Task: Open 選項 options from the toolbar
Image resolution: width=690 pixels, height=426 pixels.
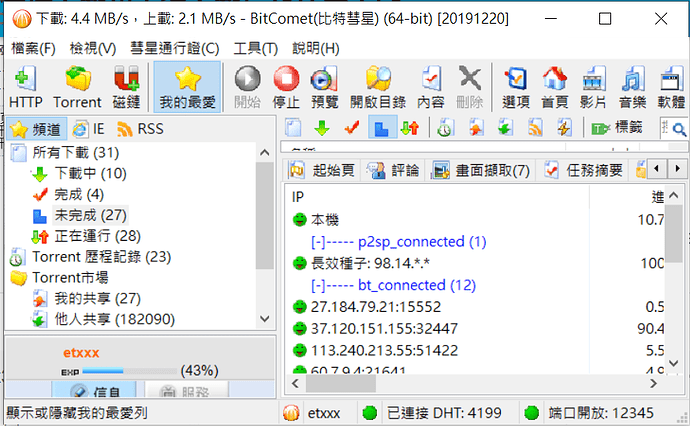Action: tap(516, 87)
